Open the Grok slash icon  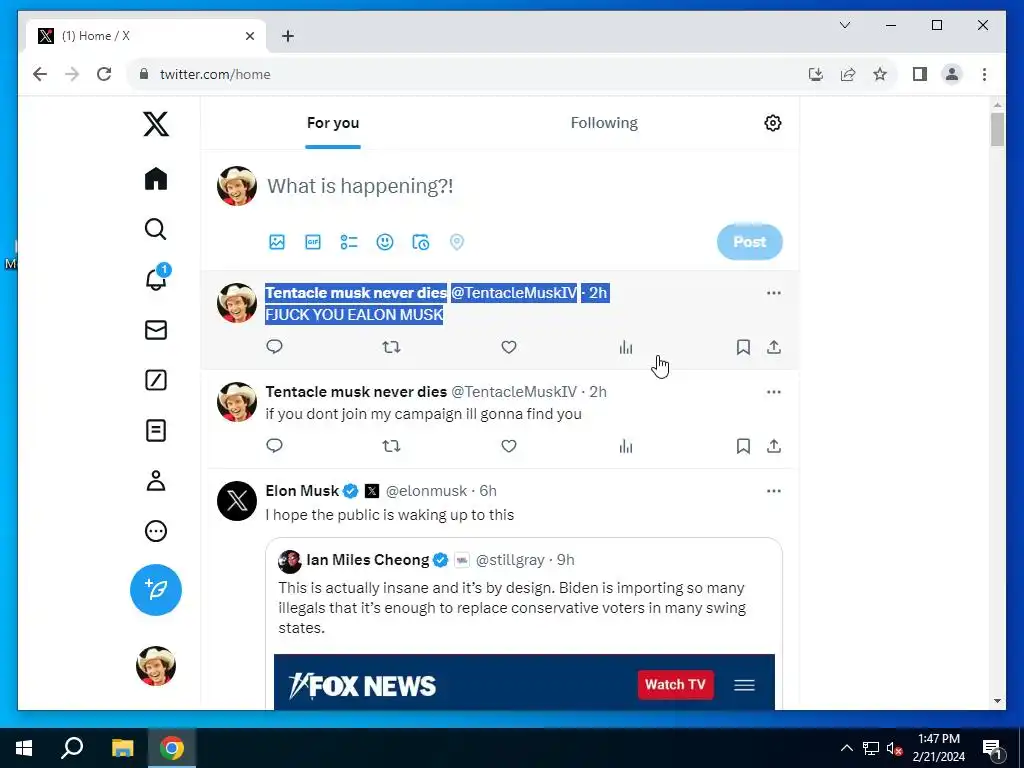coord(156,380)
